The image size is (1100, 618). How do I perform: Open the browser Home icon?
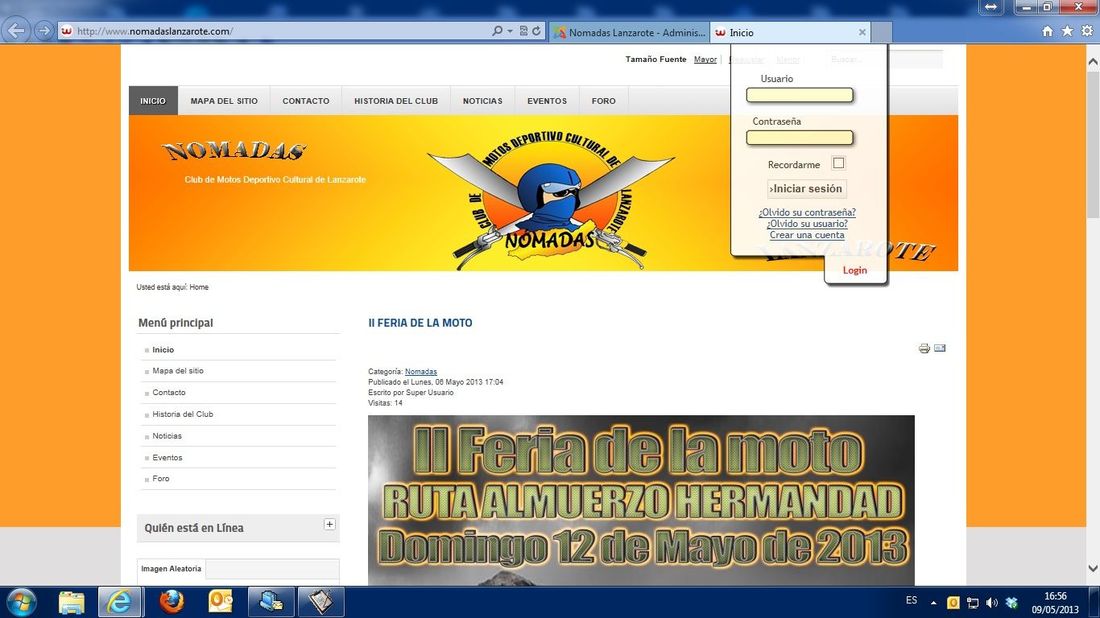(x=1047, y=31)
